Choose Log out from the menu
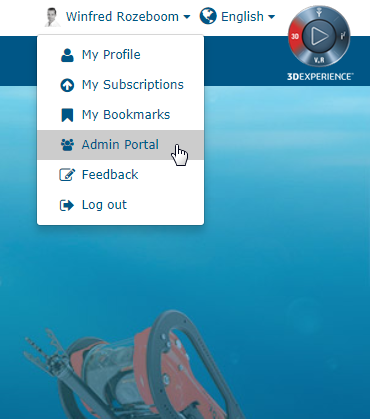The height and width of the screenshot is (419, 370). click(x=120, y=205)
